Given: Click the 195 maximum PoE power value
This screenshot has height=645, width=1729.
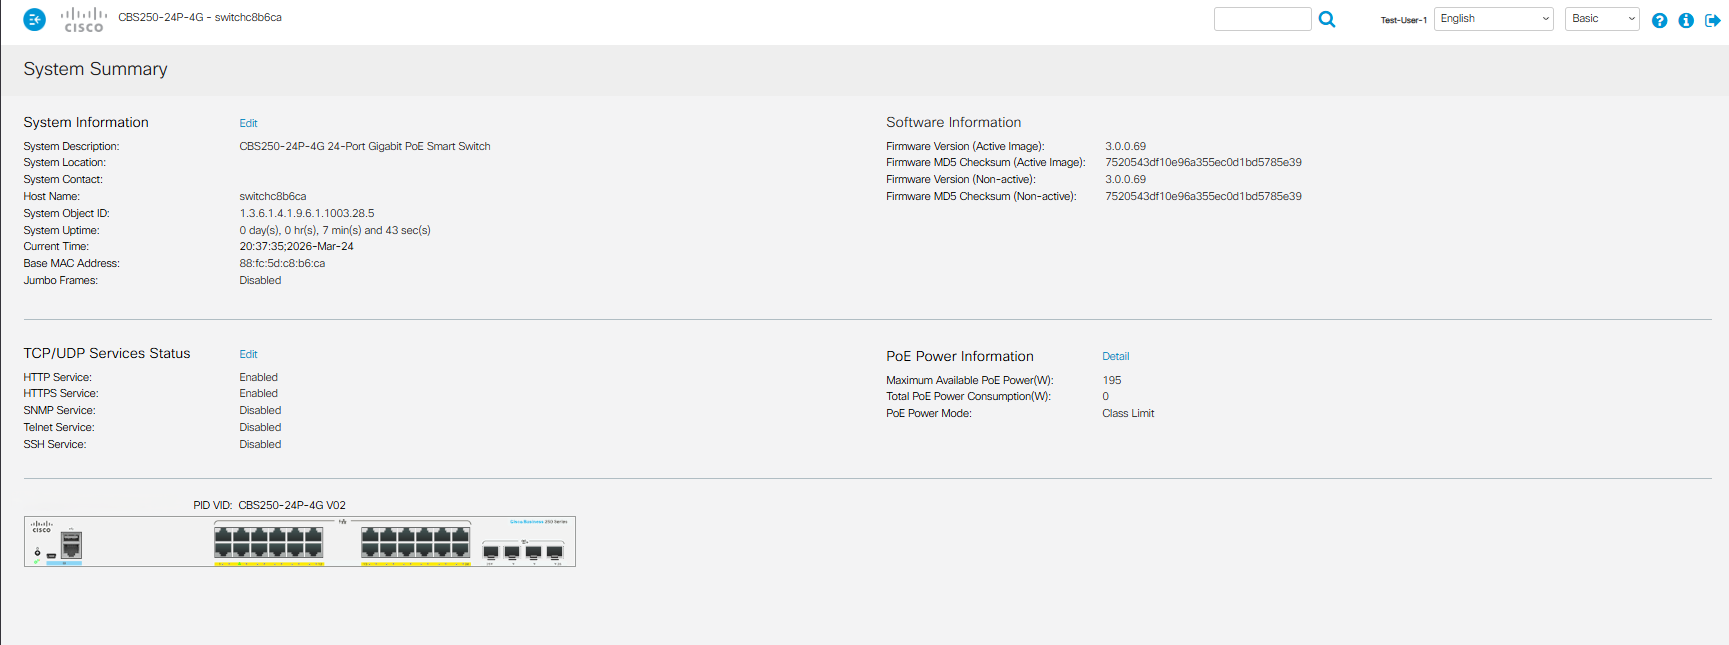Looking at the screenshot, I should click(1112, 380).
